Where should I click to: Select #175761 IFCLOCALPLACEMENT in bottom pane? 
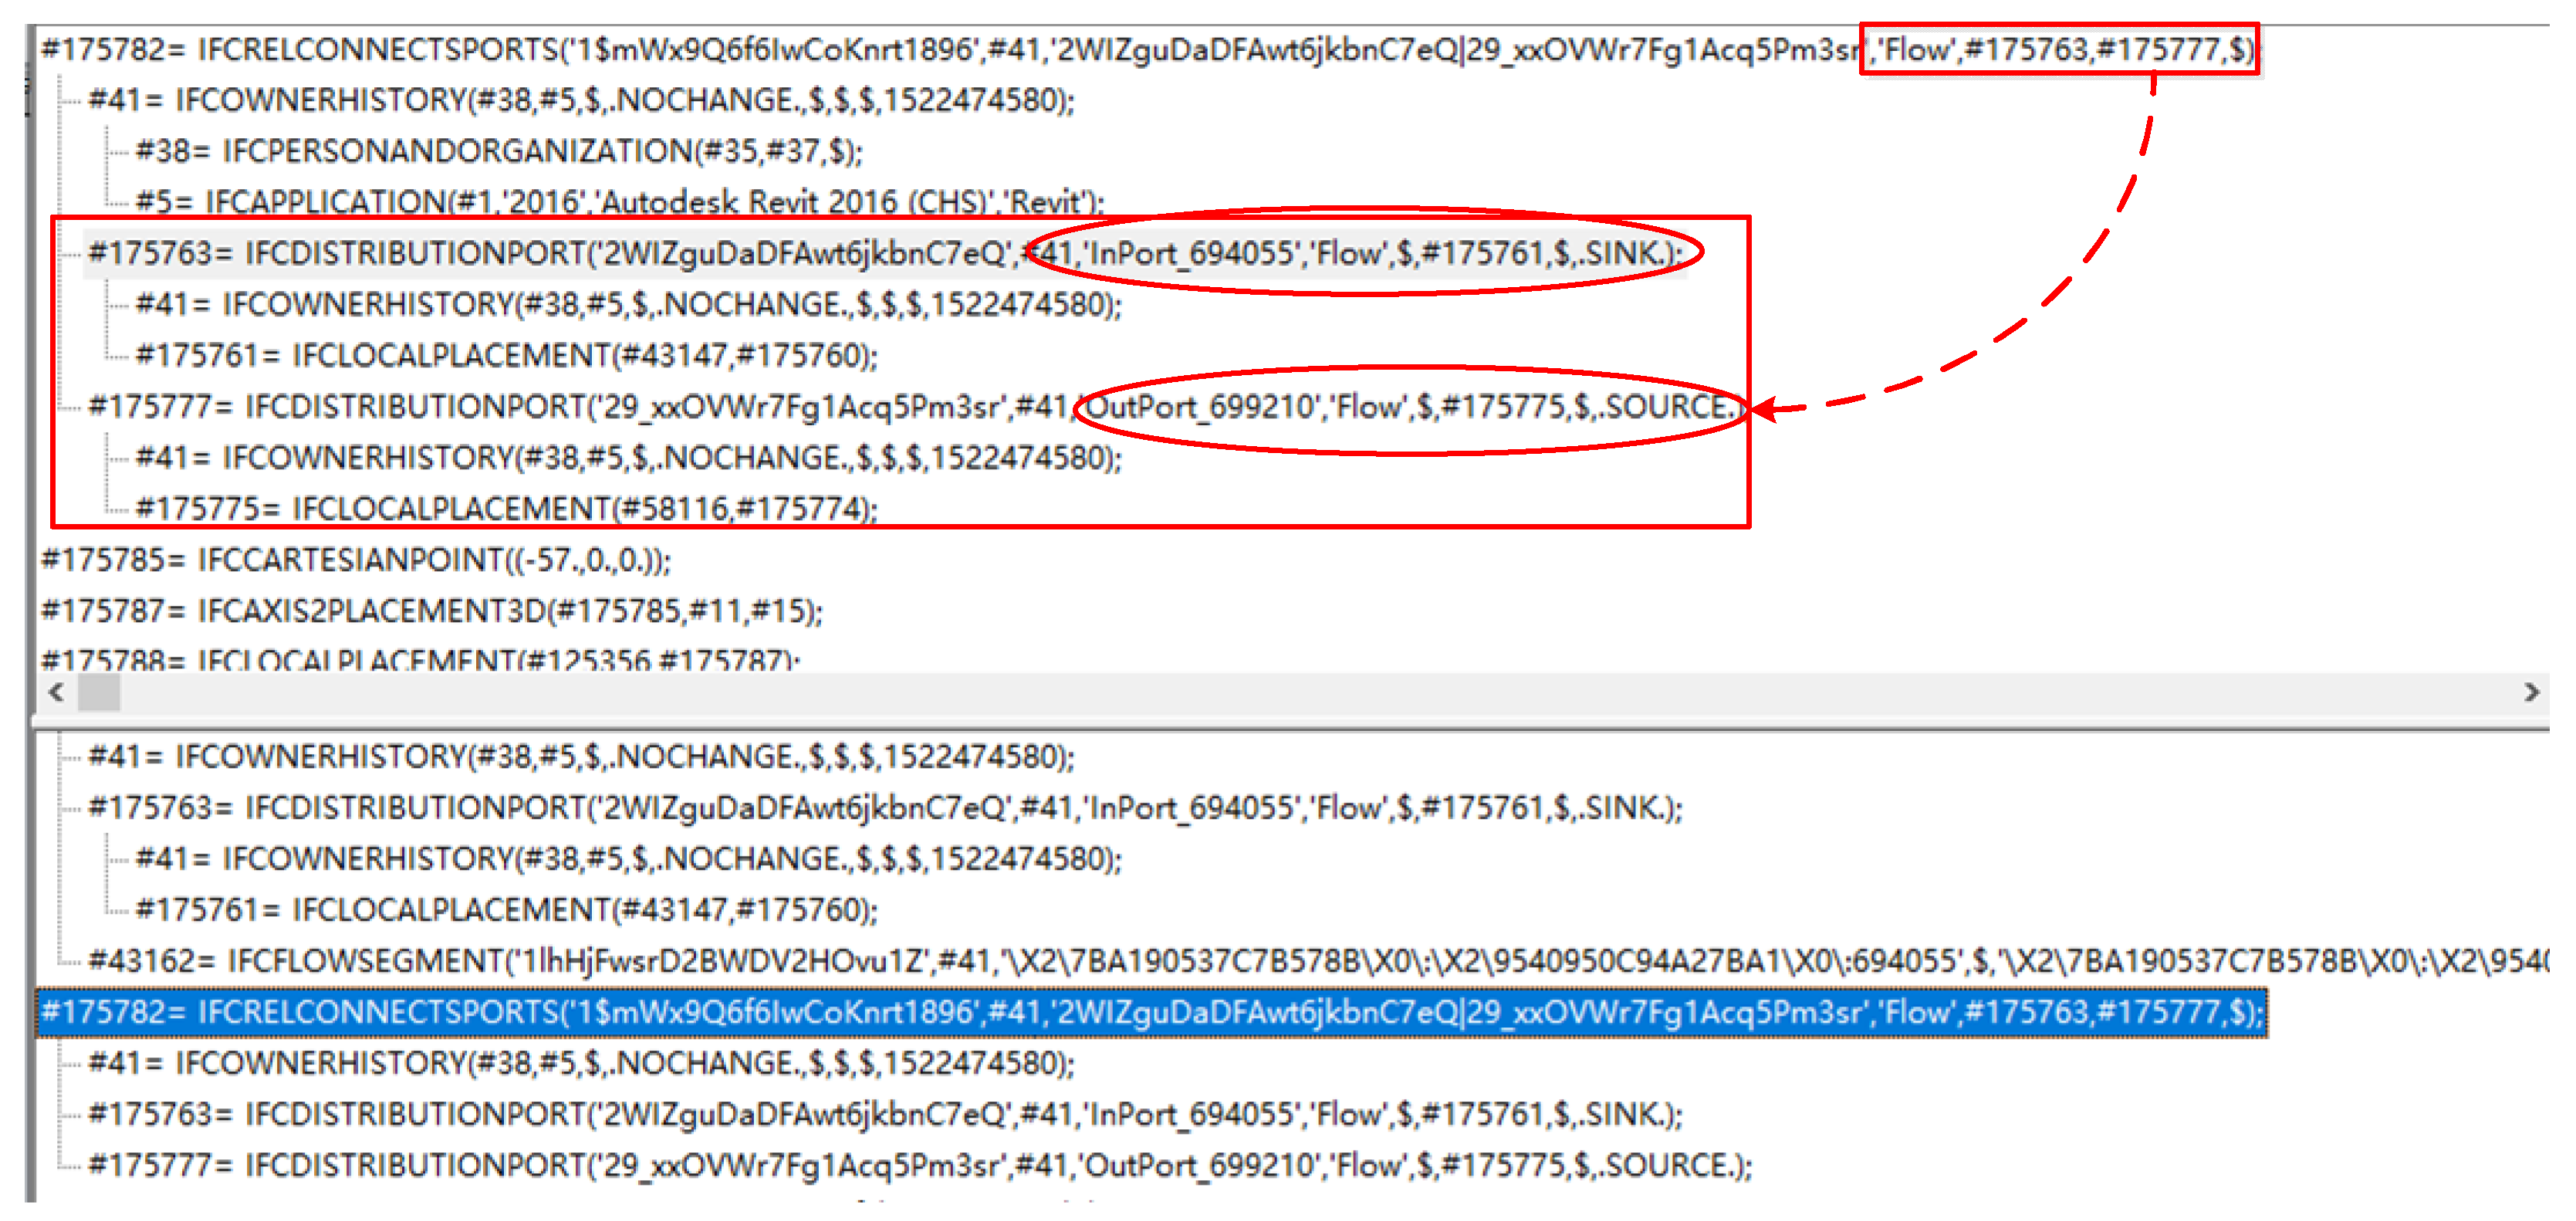click(506, 909)
